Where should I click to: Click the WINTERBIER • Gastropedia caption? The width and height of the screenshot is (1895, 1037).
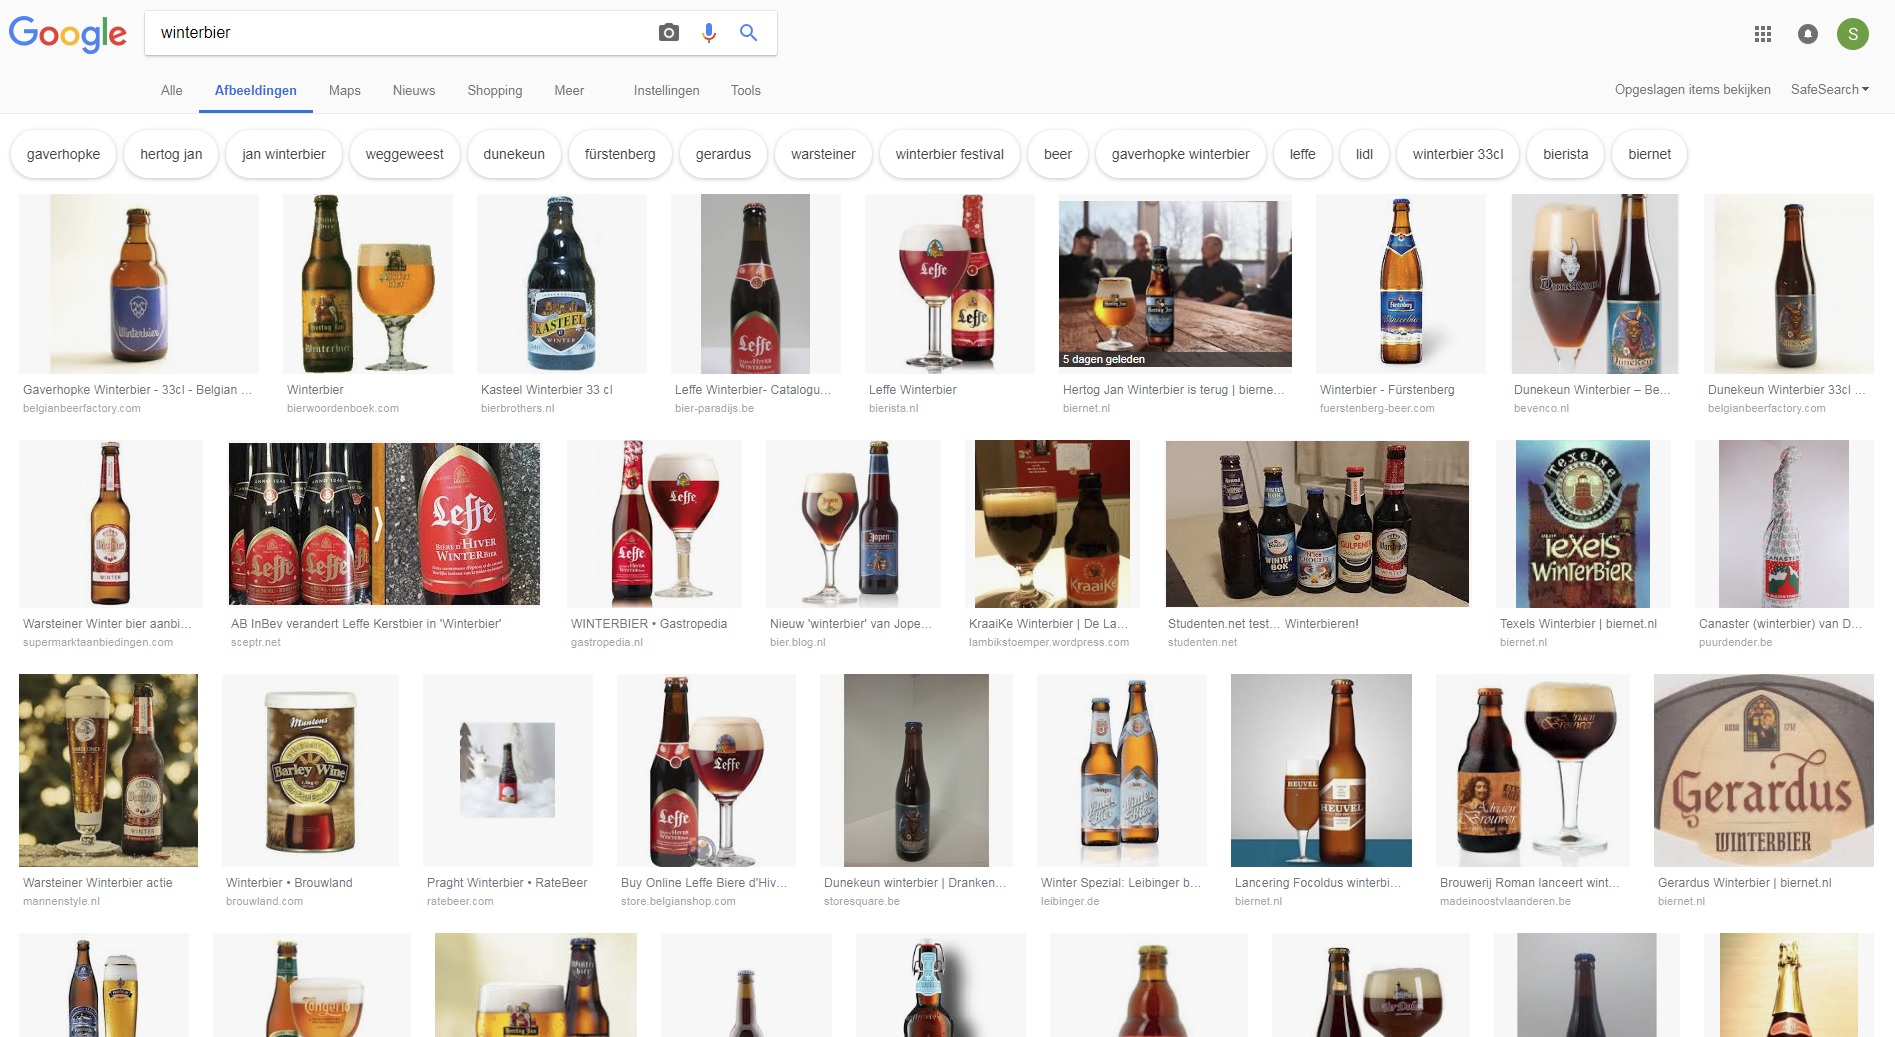(648, 624)
